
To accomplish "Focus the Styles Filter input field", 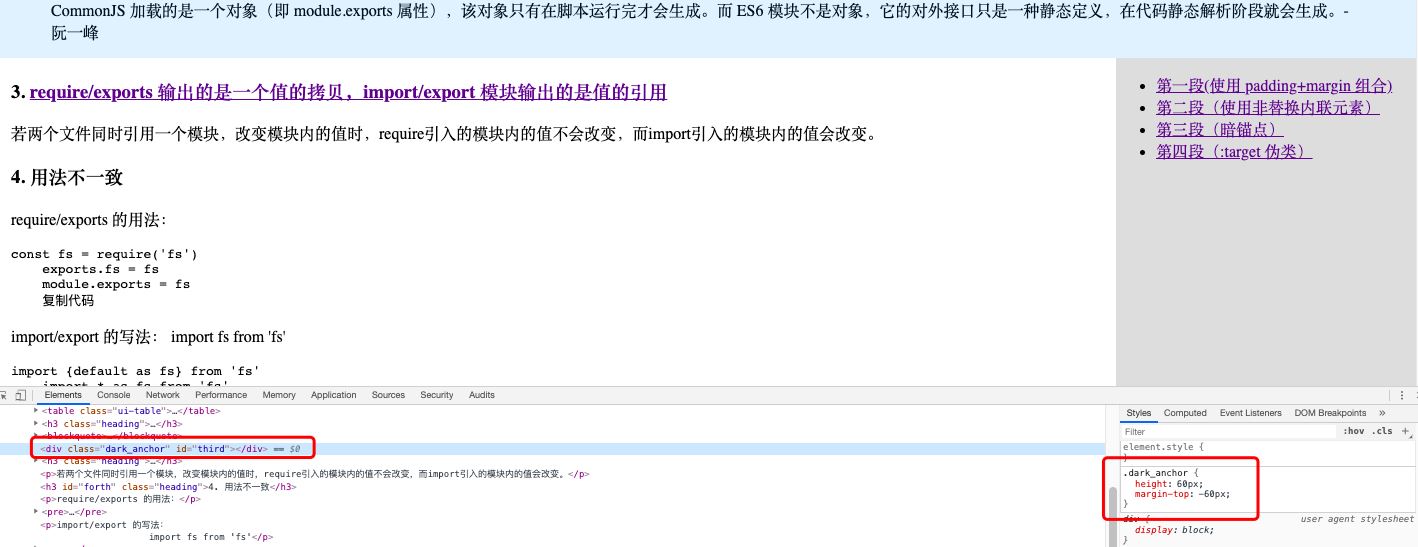I will point(1229,431).
